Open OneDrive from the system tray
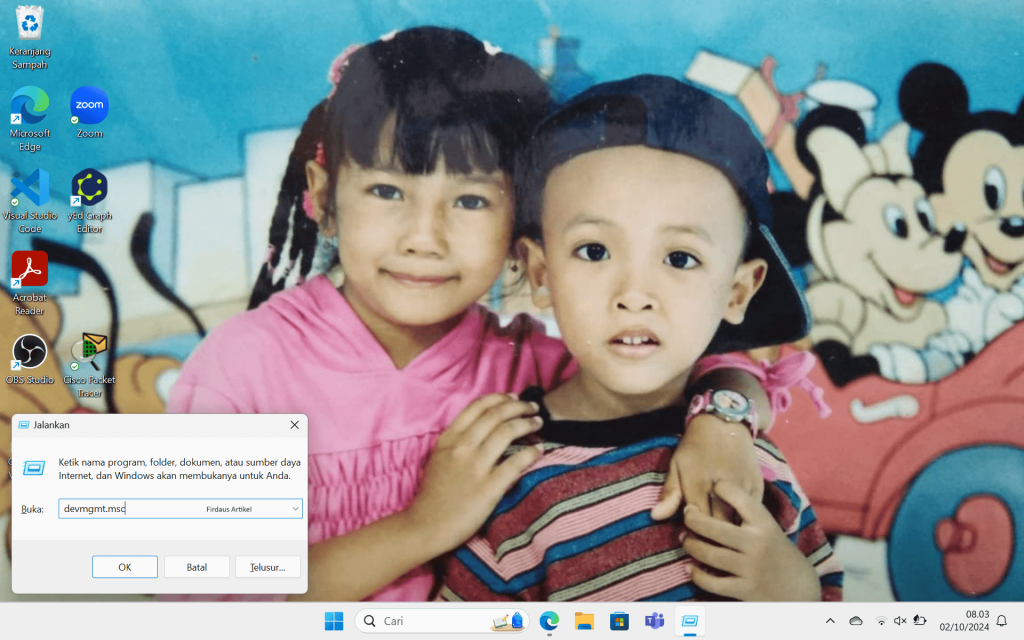 [856, 620]
